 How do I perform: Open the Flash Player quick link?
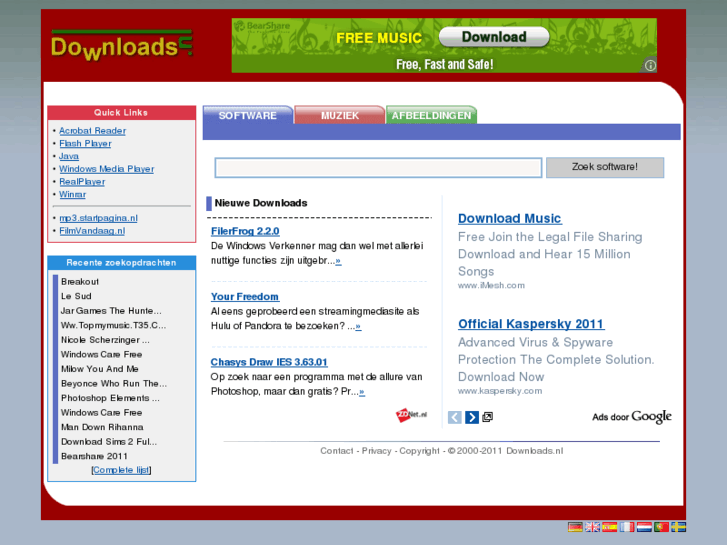coord(85,143)
